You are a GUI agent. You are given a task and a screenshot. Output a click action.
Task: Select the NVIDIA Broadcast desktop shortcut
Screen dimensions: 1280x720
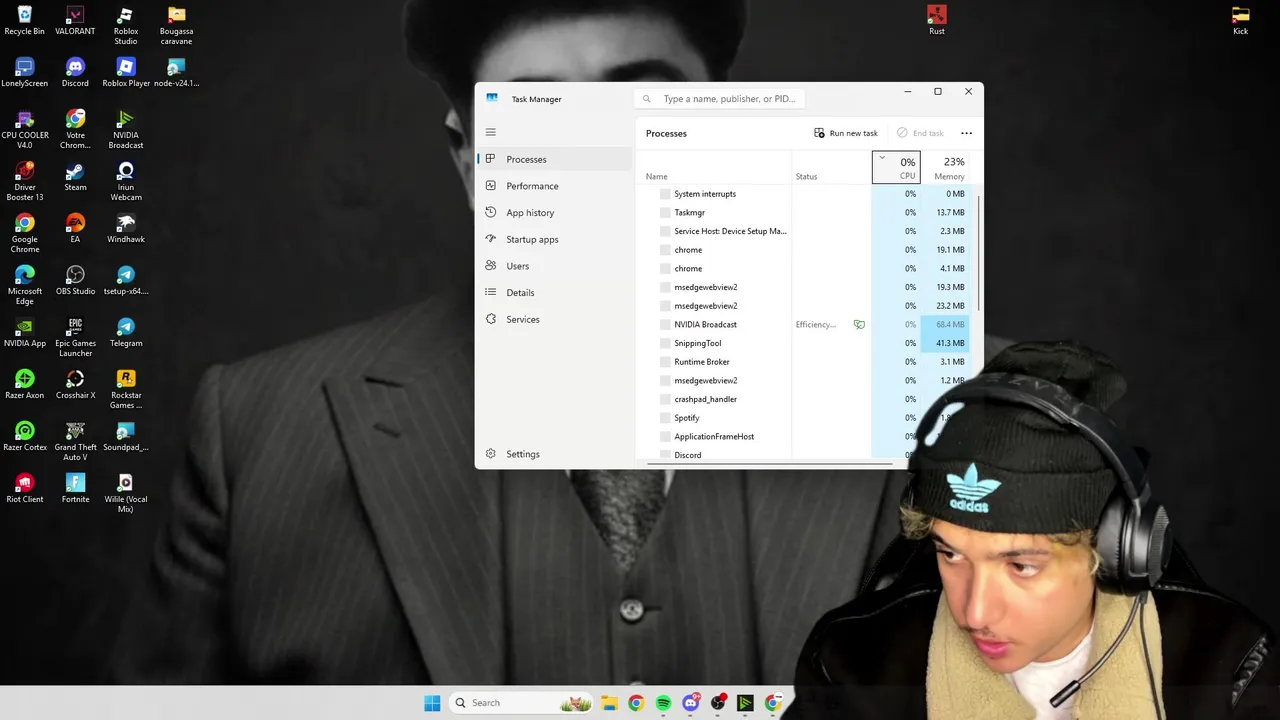125,130
